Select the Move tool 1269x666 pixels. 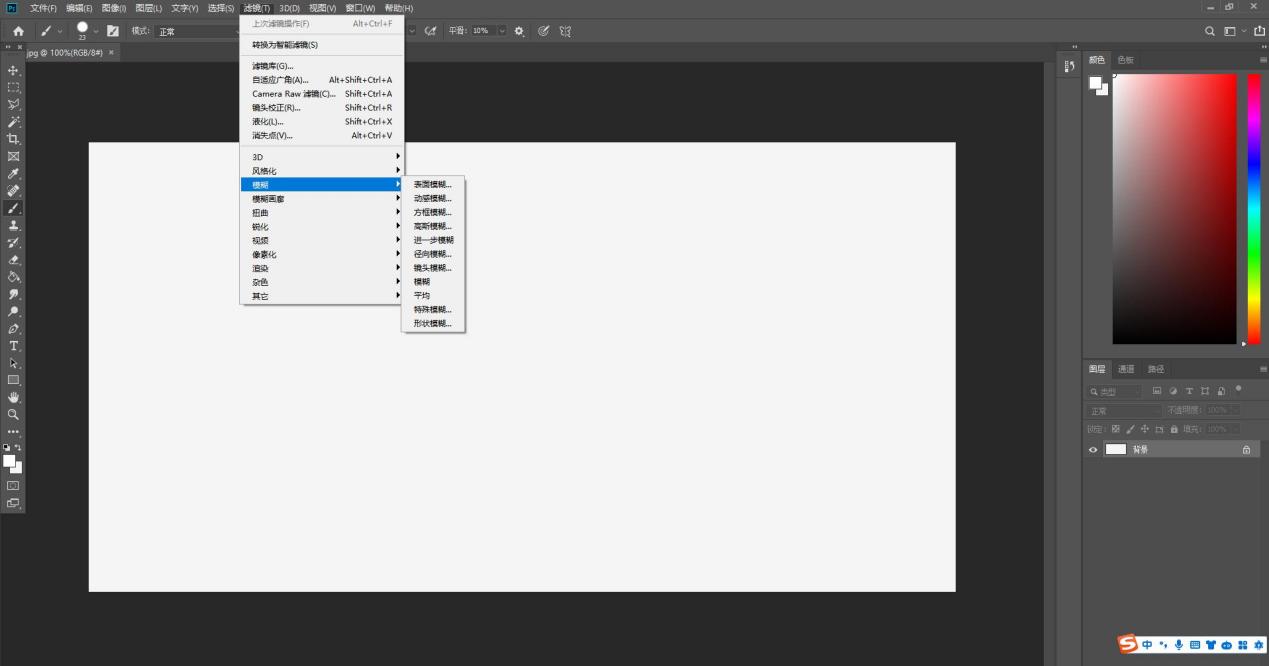point(14,70)
